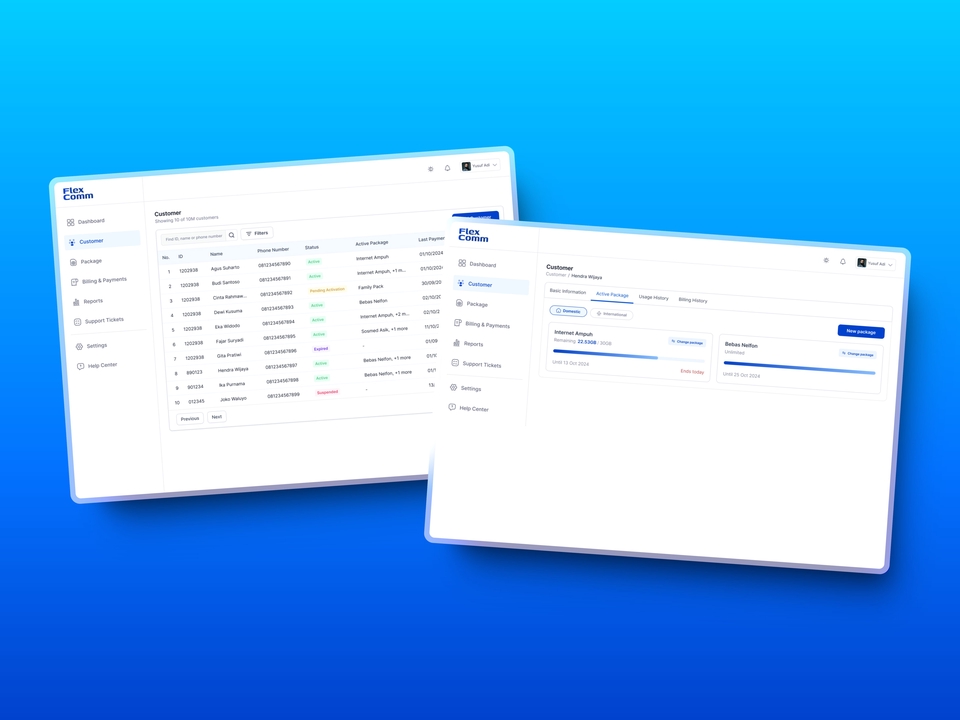Screen dimensions: 960x720
Task: Select the Budi Santoso customer row
Action: point(304,277)
